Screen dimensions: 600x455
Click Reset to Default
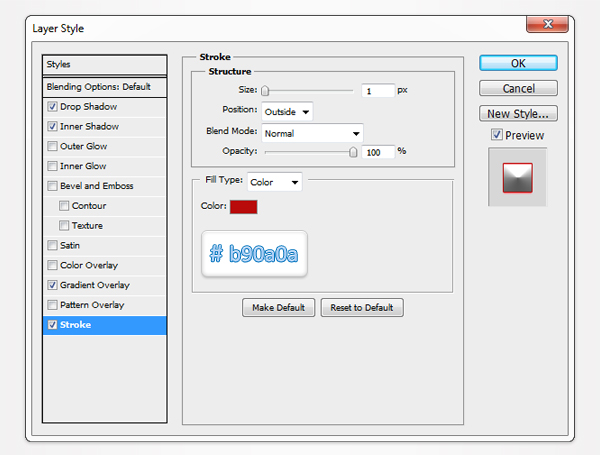pyautogui.click(x=362, y=307)
